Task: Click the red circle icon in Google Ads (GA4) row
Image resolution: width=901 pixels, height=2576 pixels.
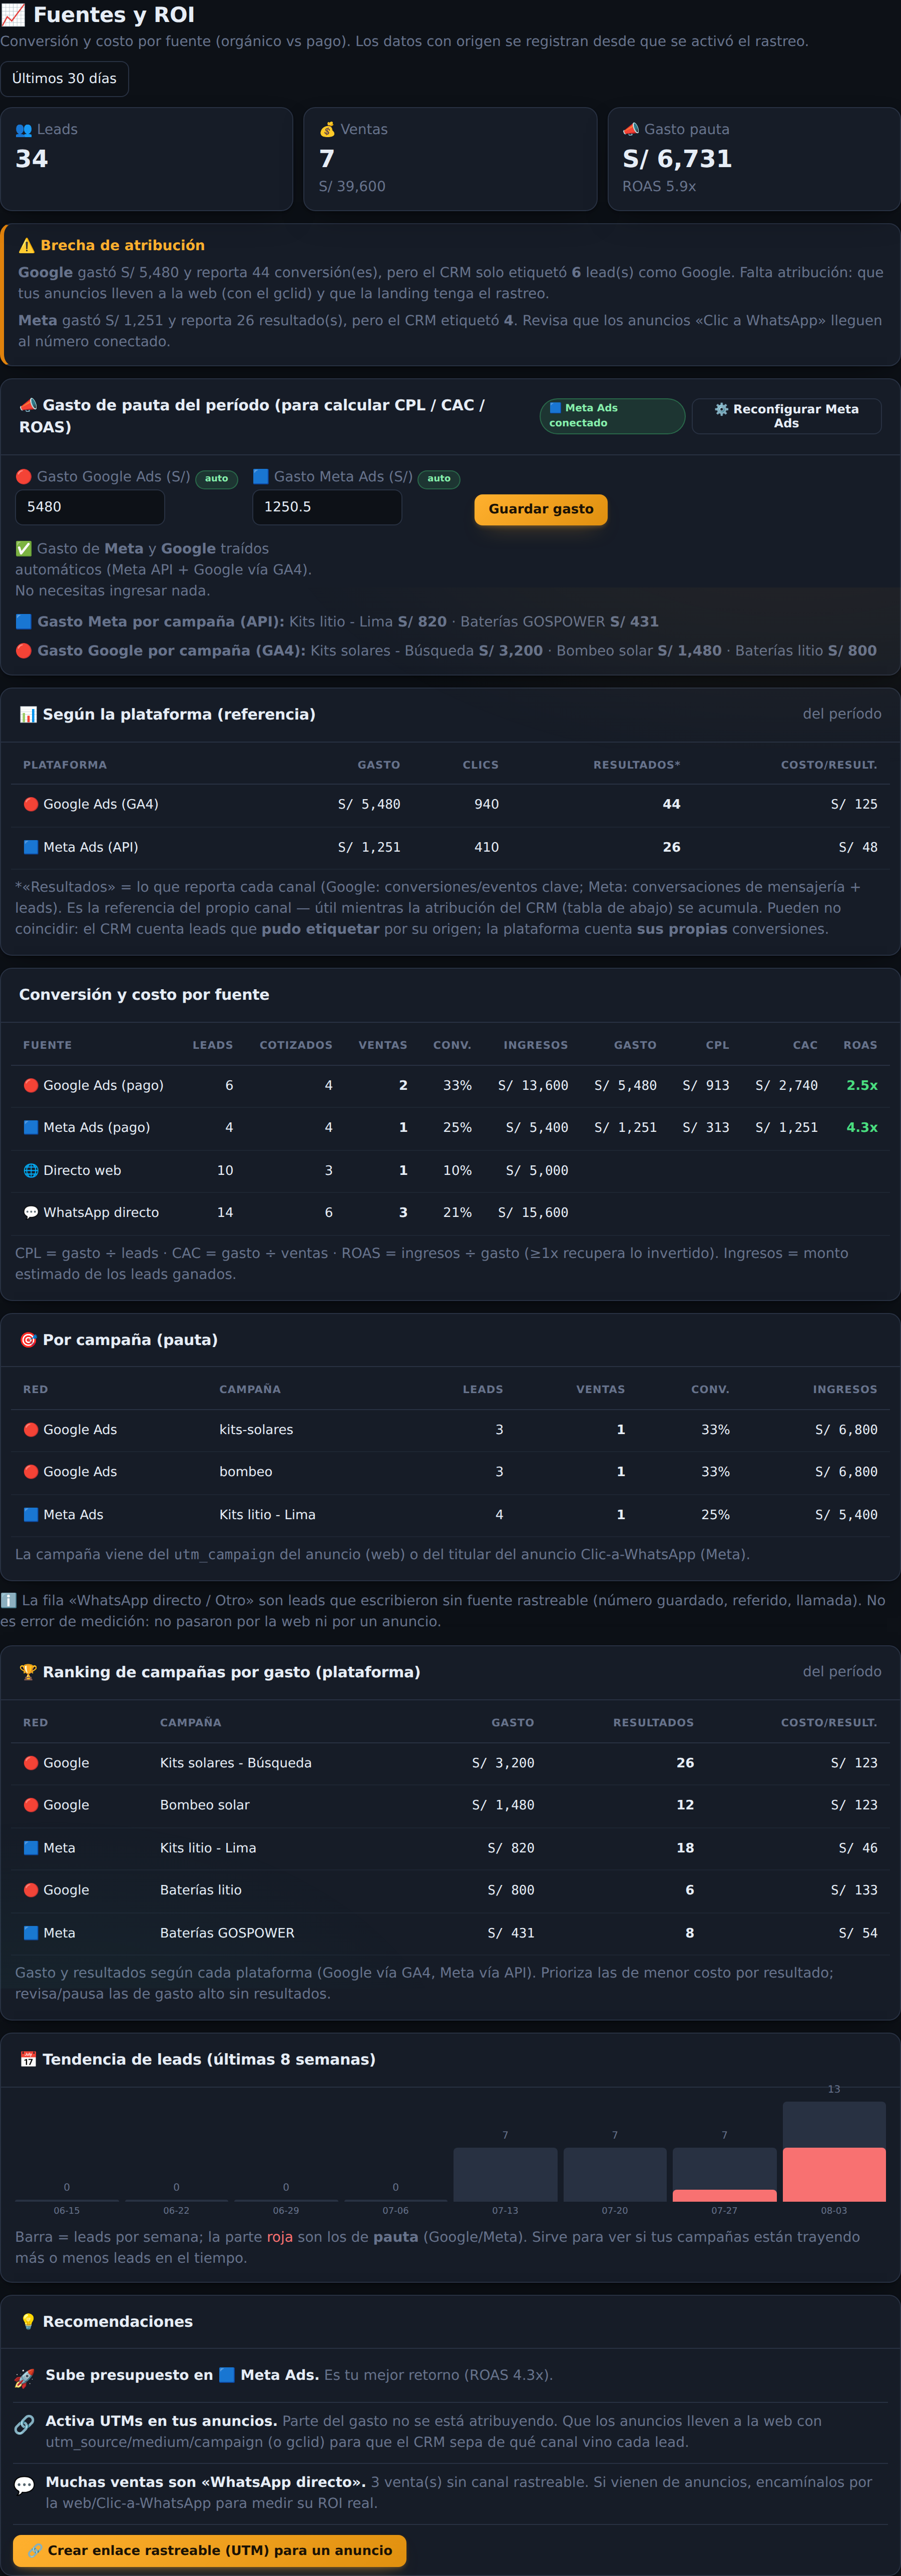Action: point(31,804)
